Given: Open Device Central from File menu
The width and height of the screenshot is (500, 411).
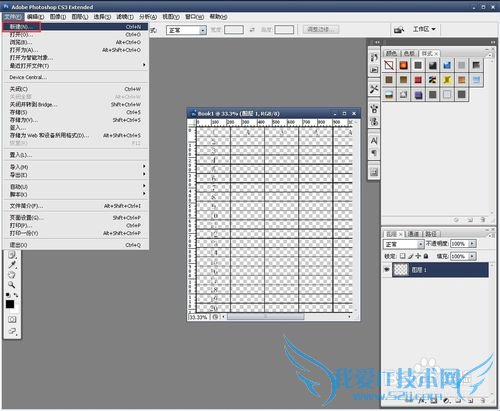Looking at the screenshot, I should click(75, 77).
